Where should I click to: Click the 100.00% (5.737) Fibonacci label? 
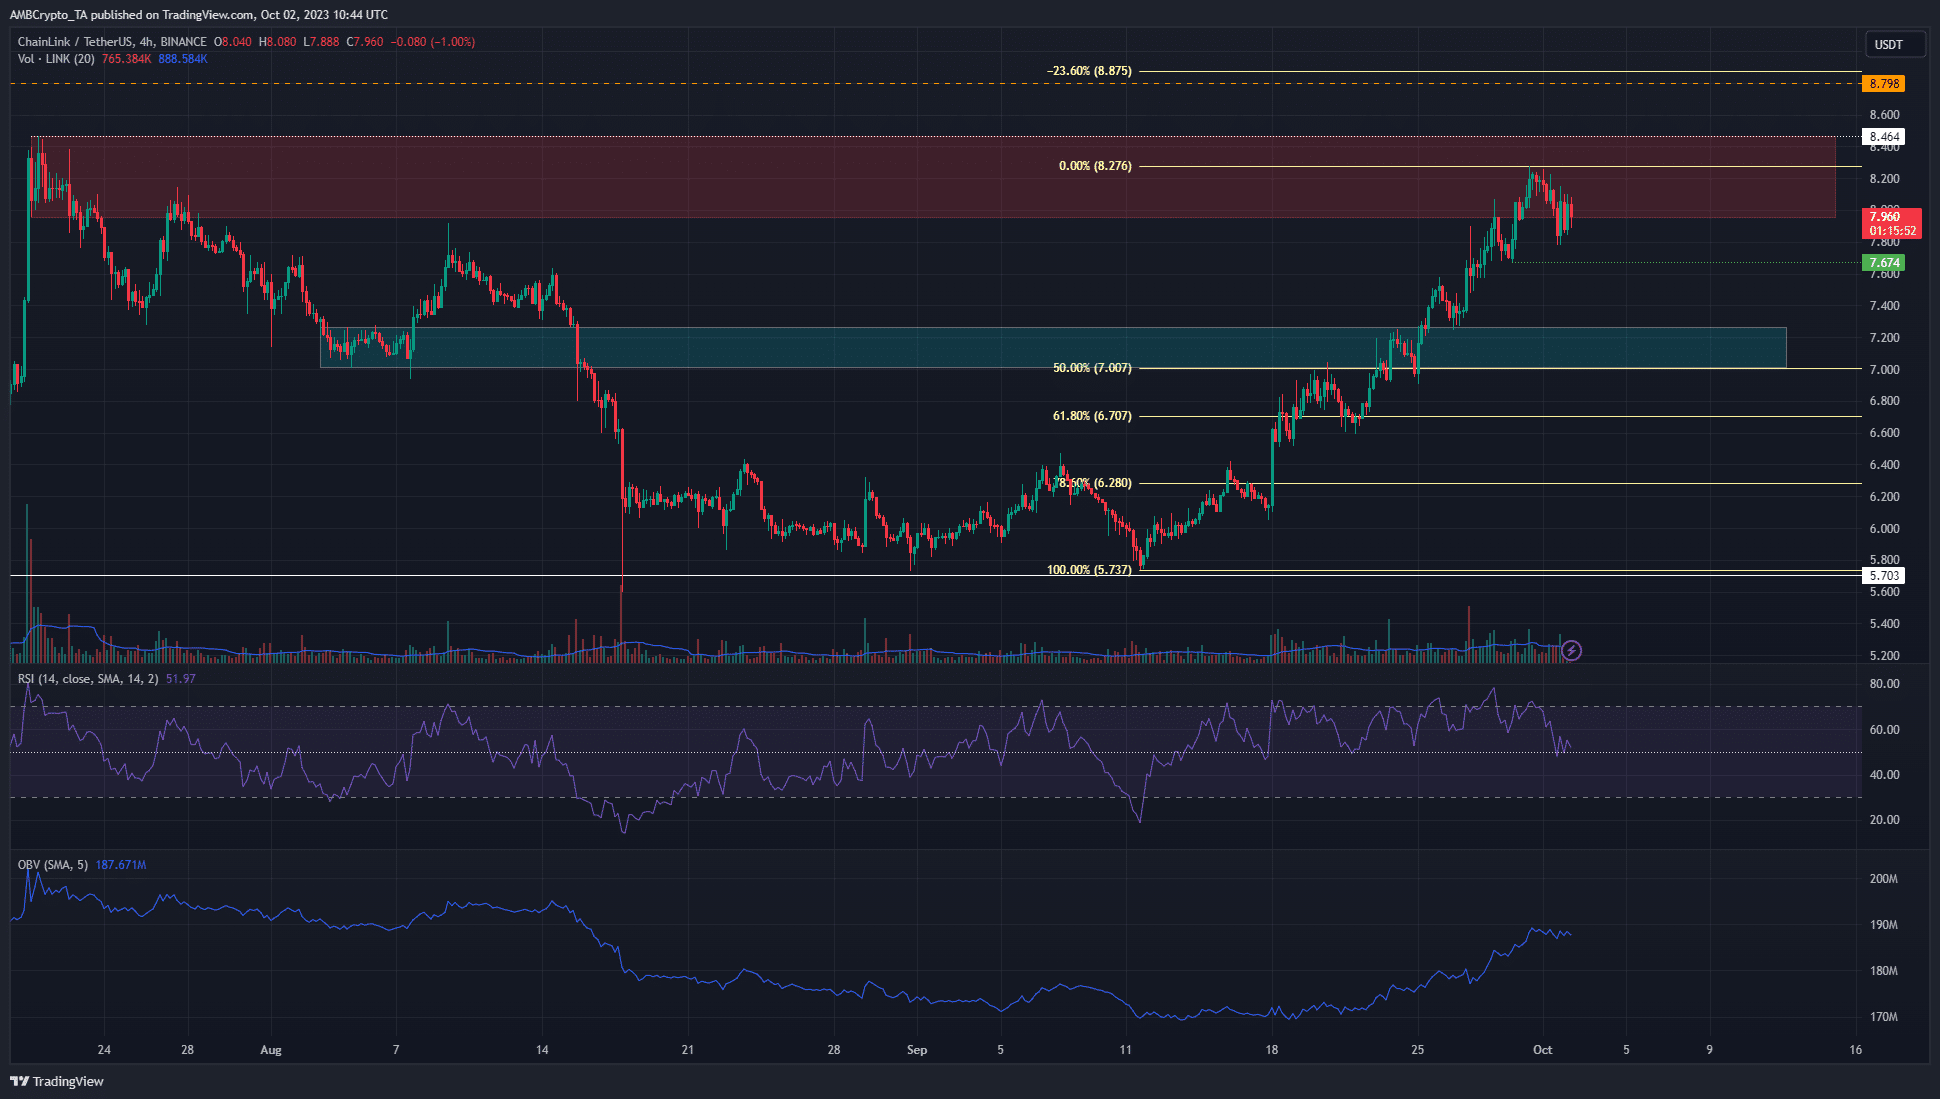coord(1089,570)
